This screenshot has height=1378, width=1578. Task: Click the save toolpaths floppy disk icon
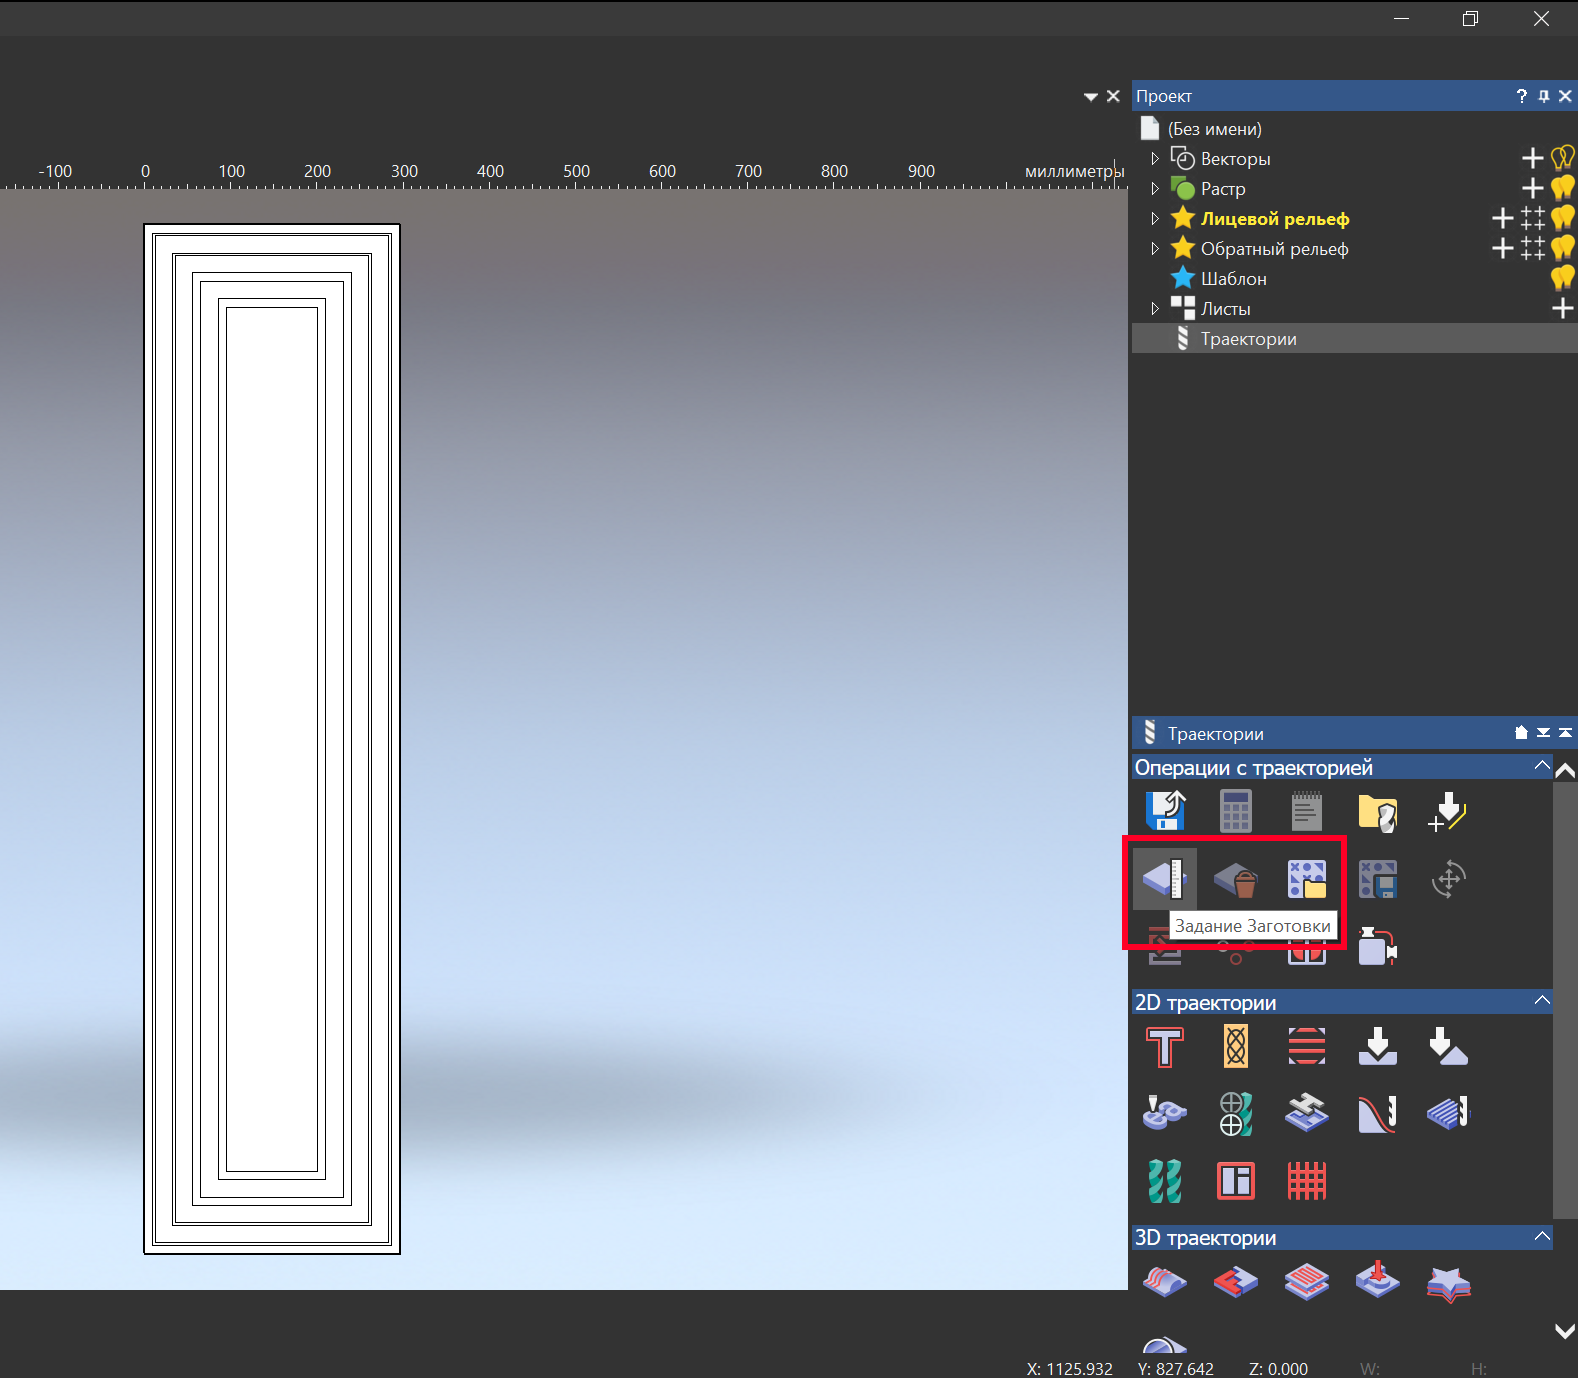point(1165,811)
